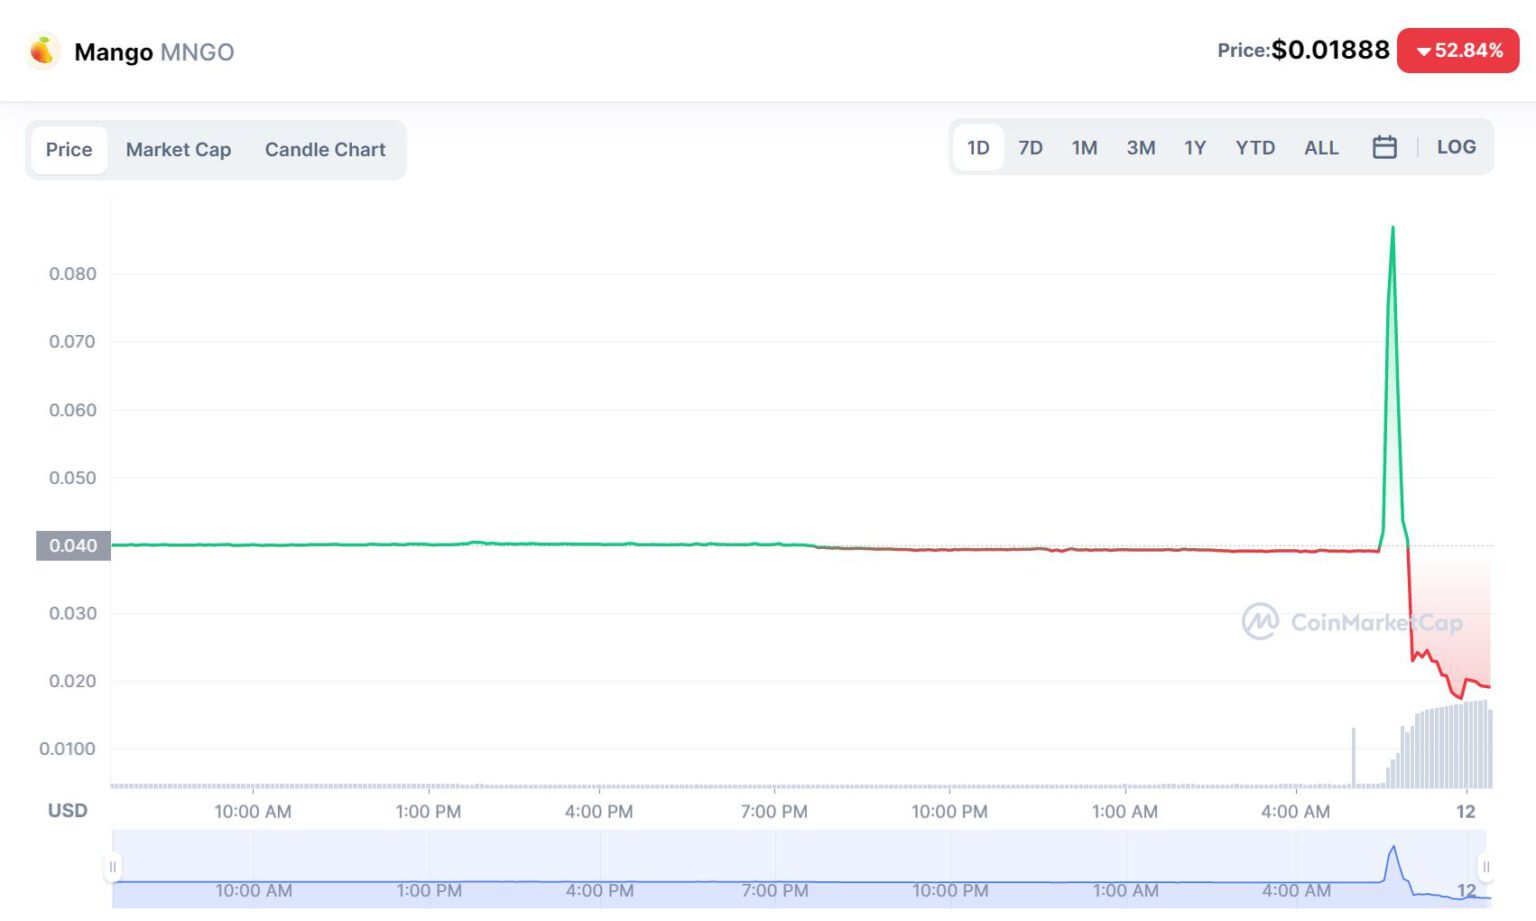Open the calendar date range picker
Viewport: 1536px width, 921px height.
click(x=1384, y=148)
